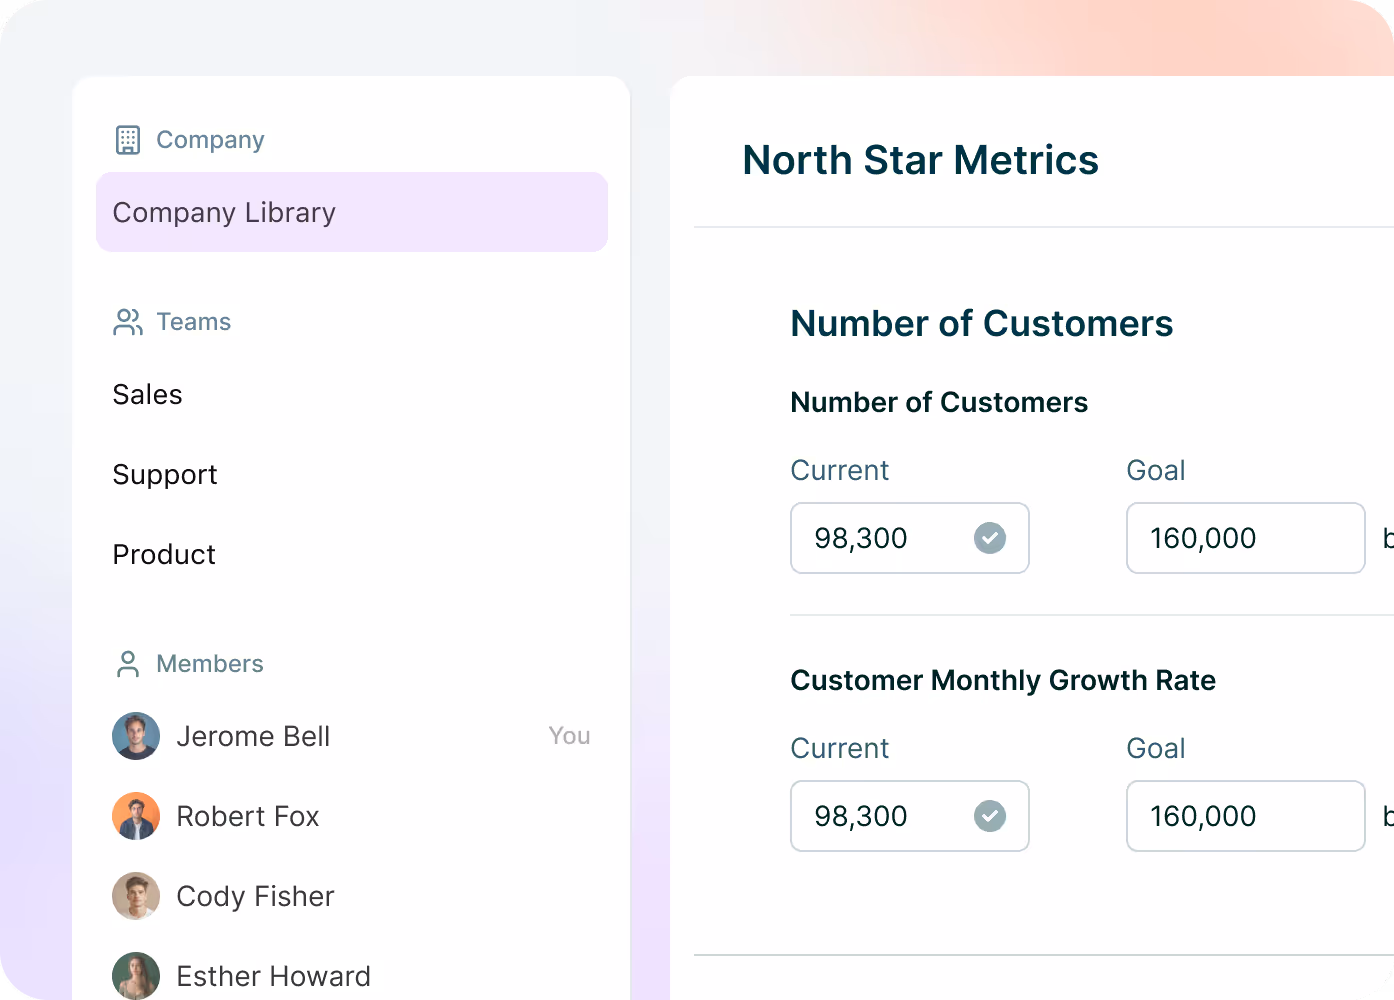Click the Teams section label
This screenshot has height=1000, width=1394.
click(x=194, y=322)
